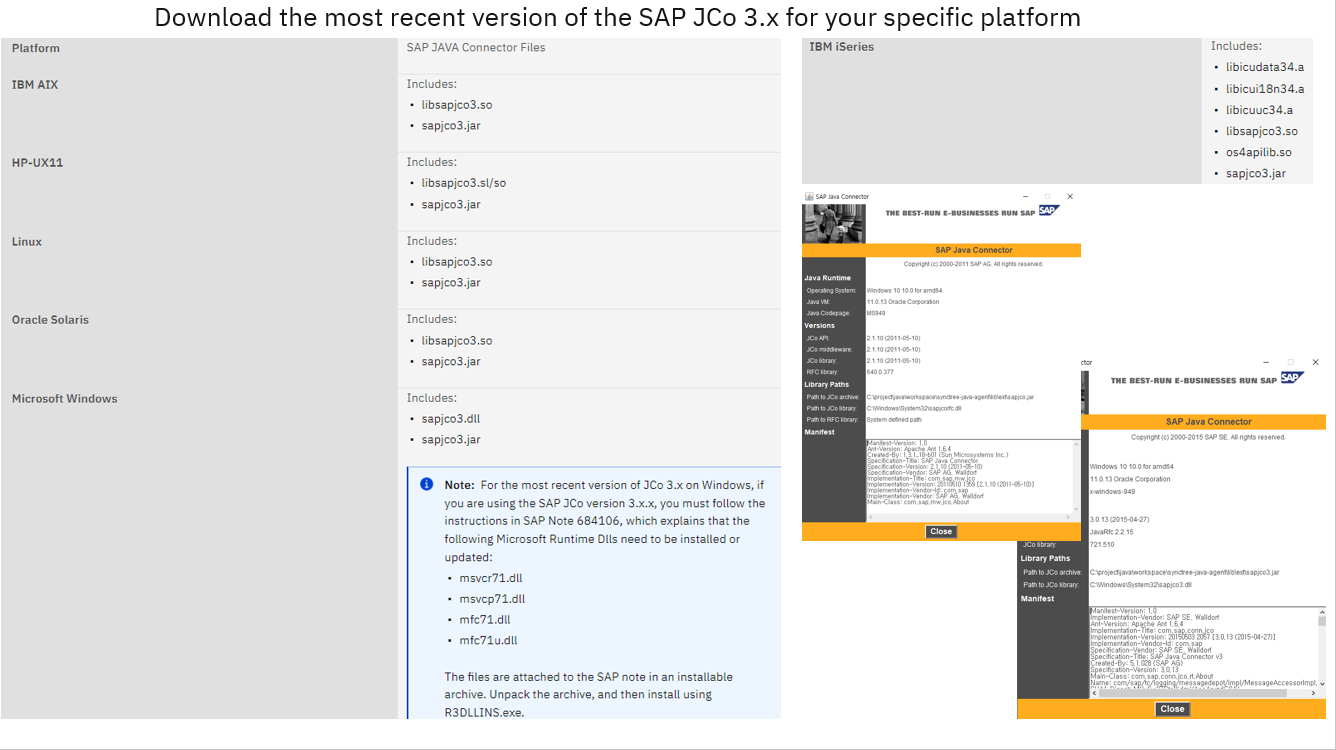The height and width of the screenshot is (750, 1336).
Task: Click libsapjco3.so under IBM iSeries
Action: tap(1262, 131)
